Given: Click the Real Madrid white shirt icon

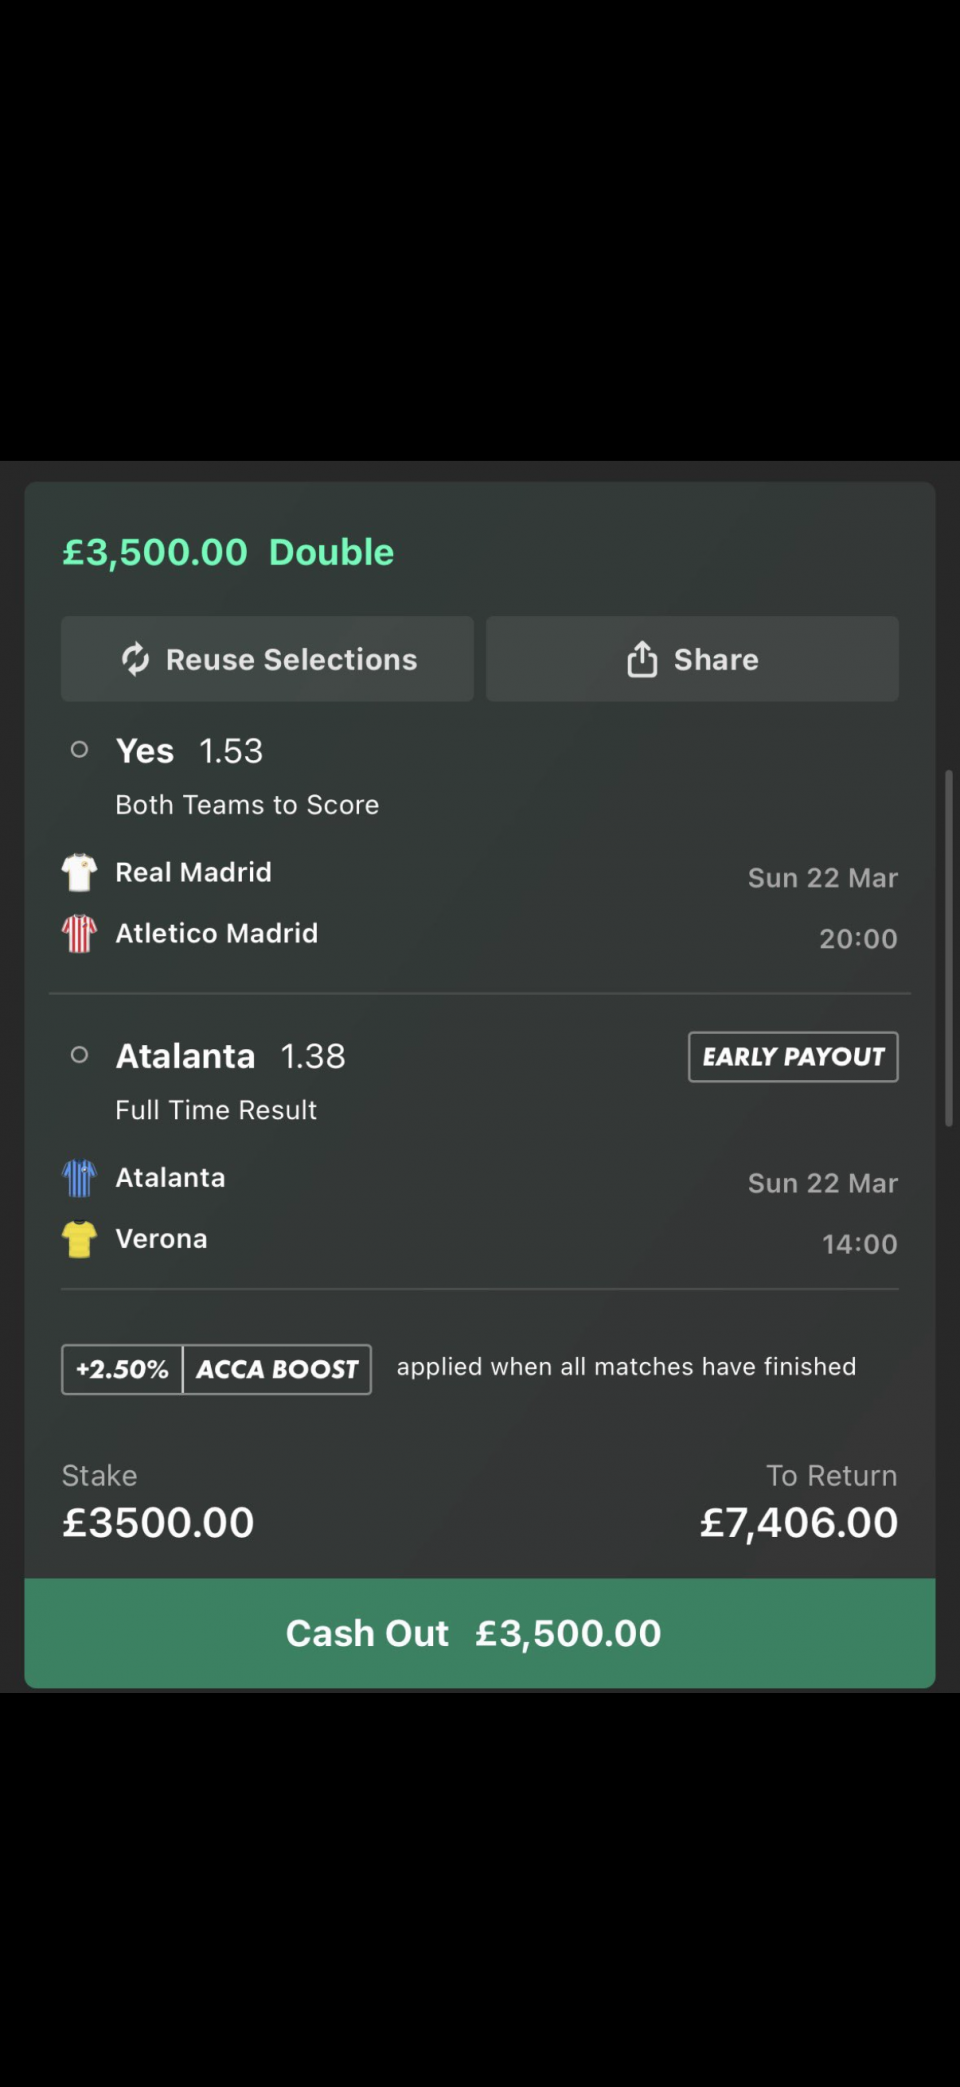Looking at the screenshot, I should tap(79, 872).
